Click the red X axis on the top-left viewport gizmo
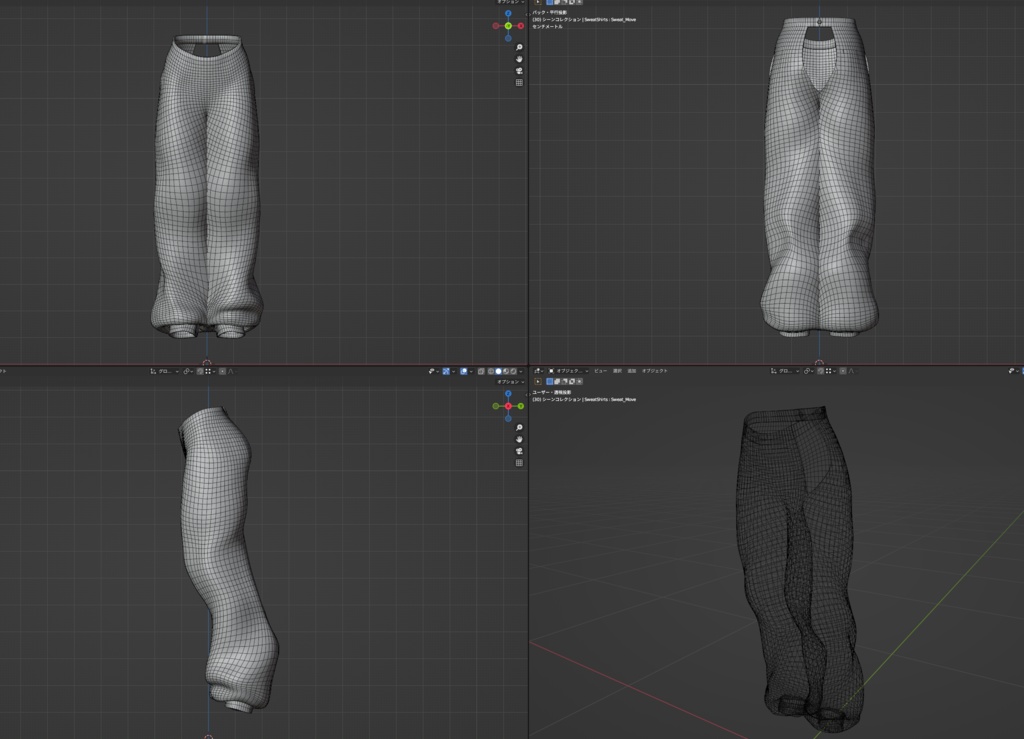The image size is (1024, 739). click(520, 26)
